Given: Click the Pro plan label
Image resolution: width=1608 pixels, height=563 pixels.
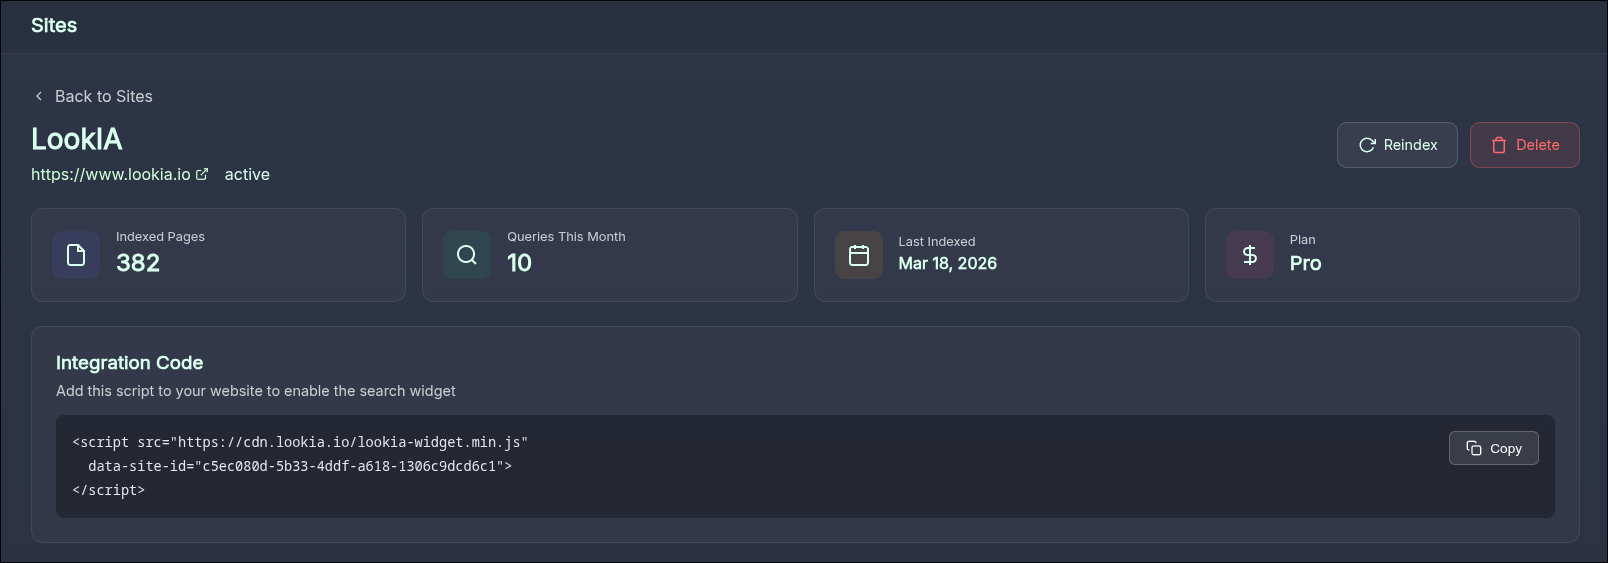Looking at the screenshot, I should (1305, 263).
